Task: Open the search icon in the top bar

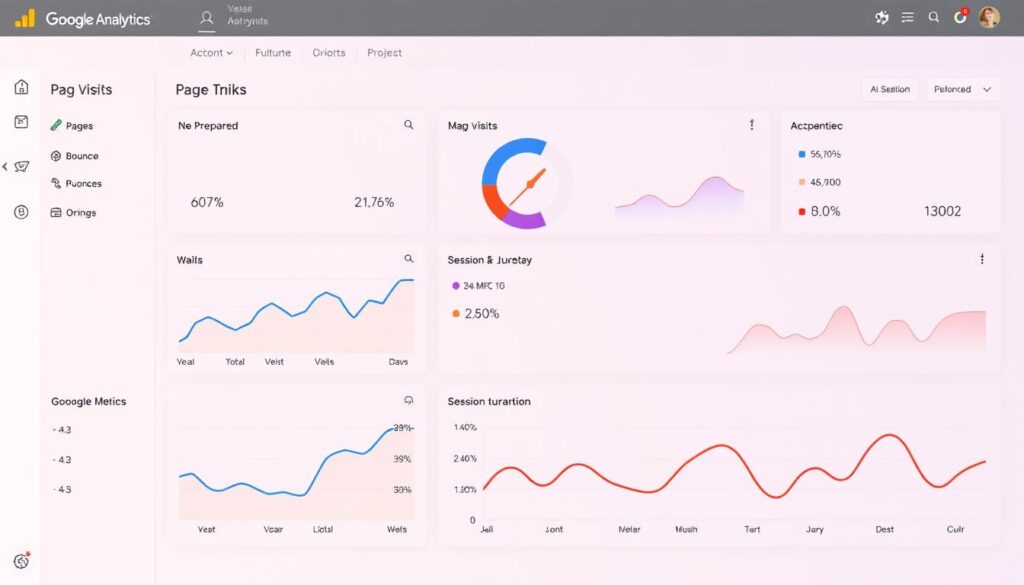Action: coord(933,17)
